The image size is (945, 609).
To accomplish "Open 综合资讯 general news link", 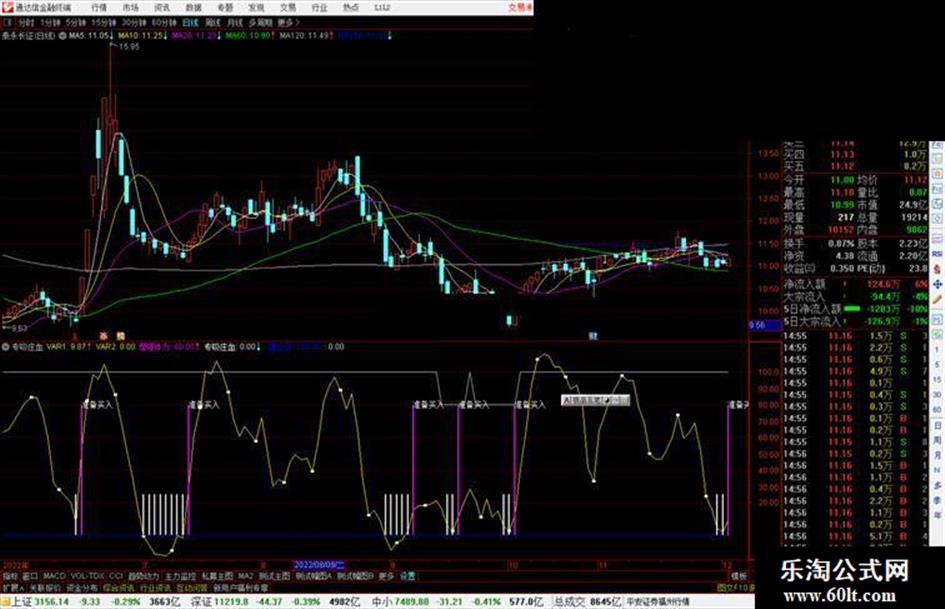I will point(118,587).
